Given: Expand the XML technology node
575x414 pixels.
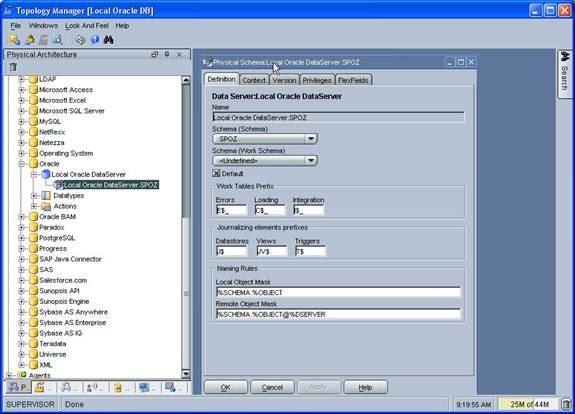Looking at the screenshot, I should tap(22, 365).
